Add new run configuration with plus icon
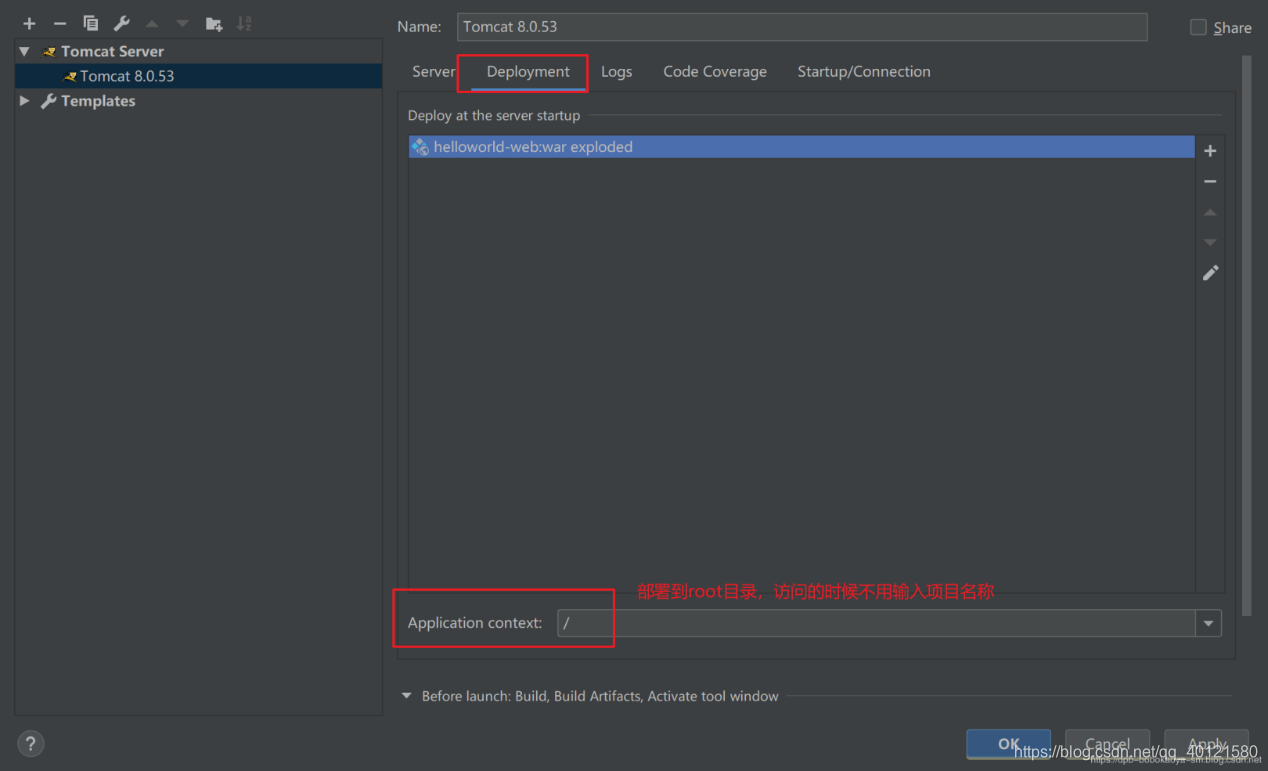1268x771 pixels. (29, 23)
